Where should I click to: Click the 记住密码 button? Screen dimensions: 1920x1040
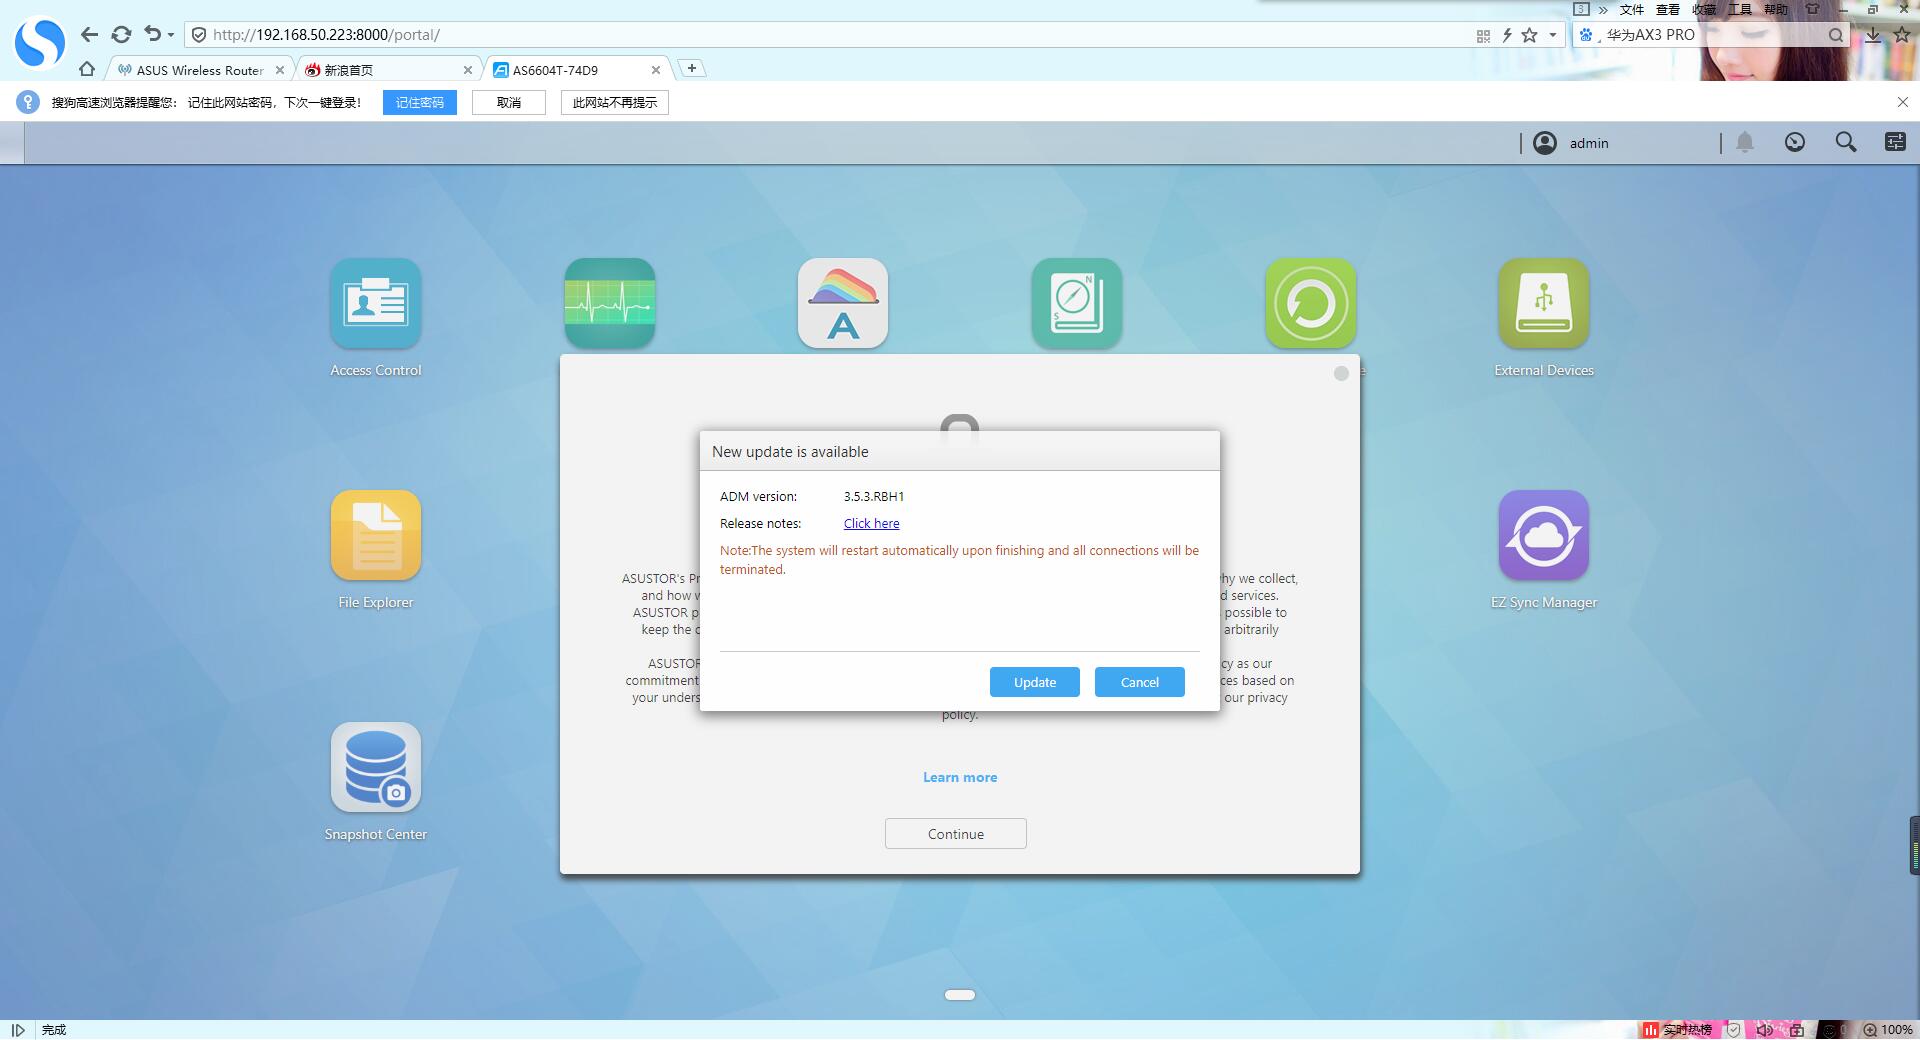click(420, 102)
